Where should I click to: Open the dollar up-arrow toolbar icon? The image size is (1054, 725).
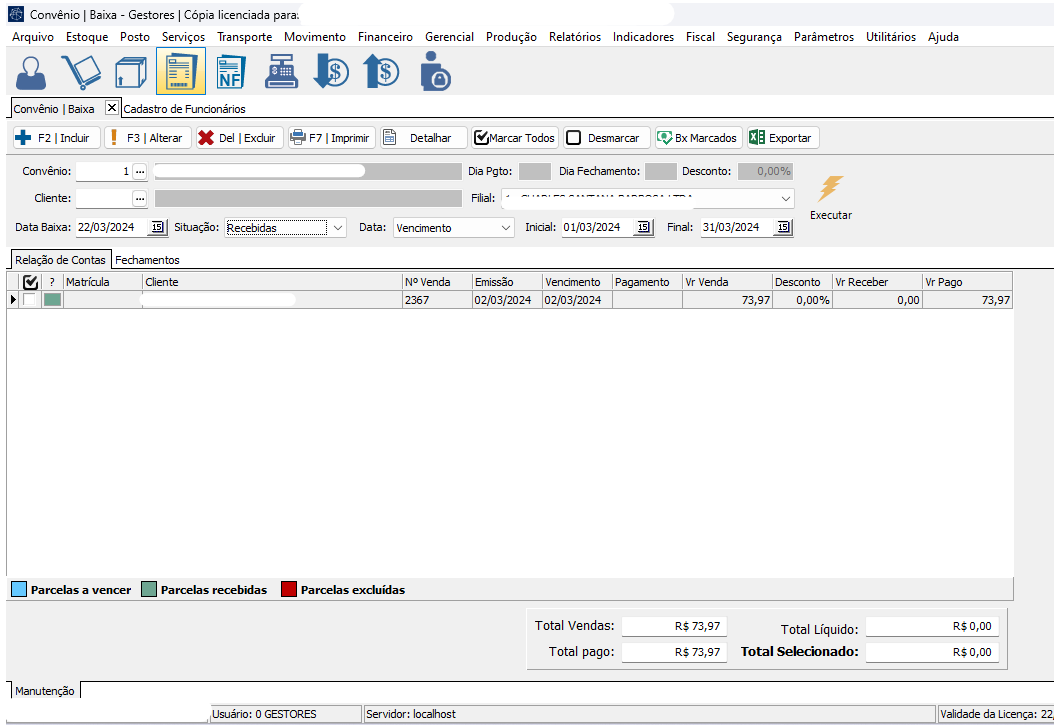381,72
